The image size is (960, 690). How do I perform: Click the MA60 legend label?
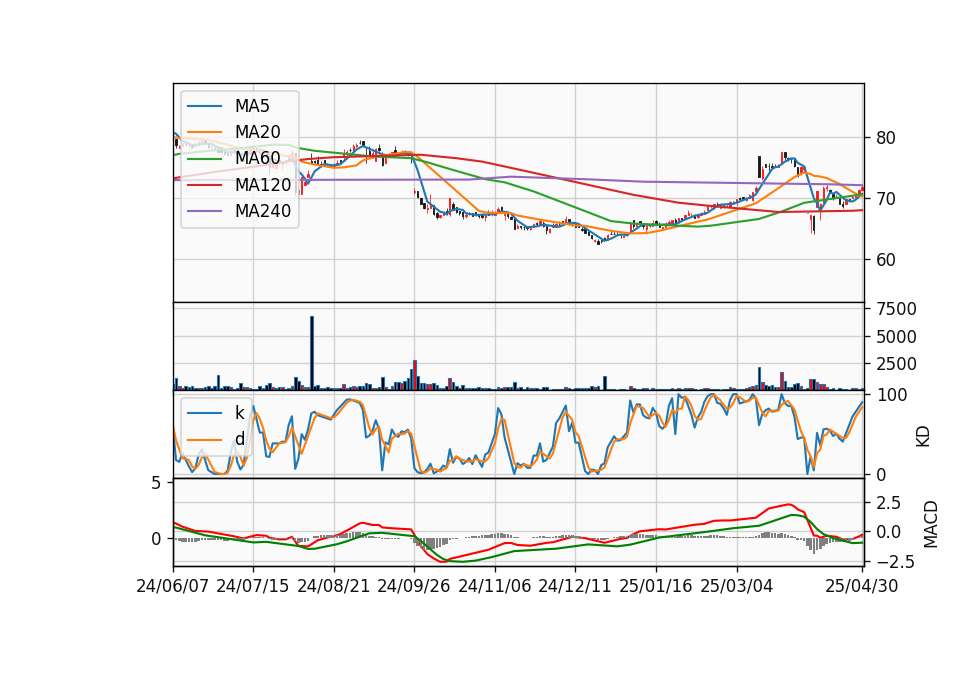pyautogui.click(x=257, y=158)
